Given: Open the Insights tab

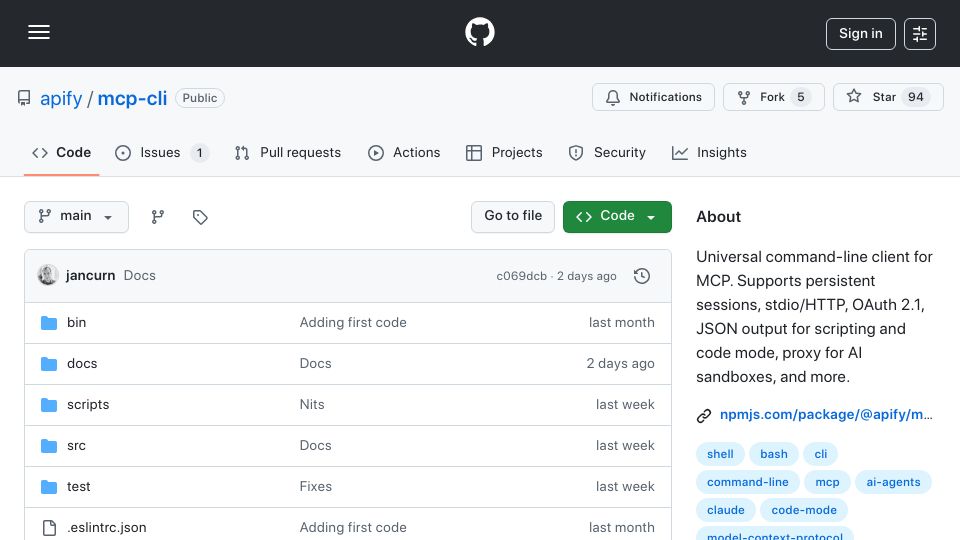Looking at the screenshot, I should click(709, 152).
